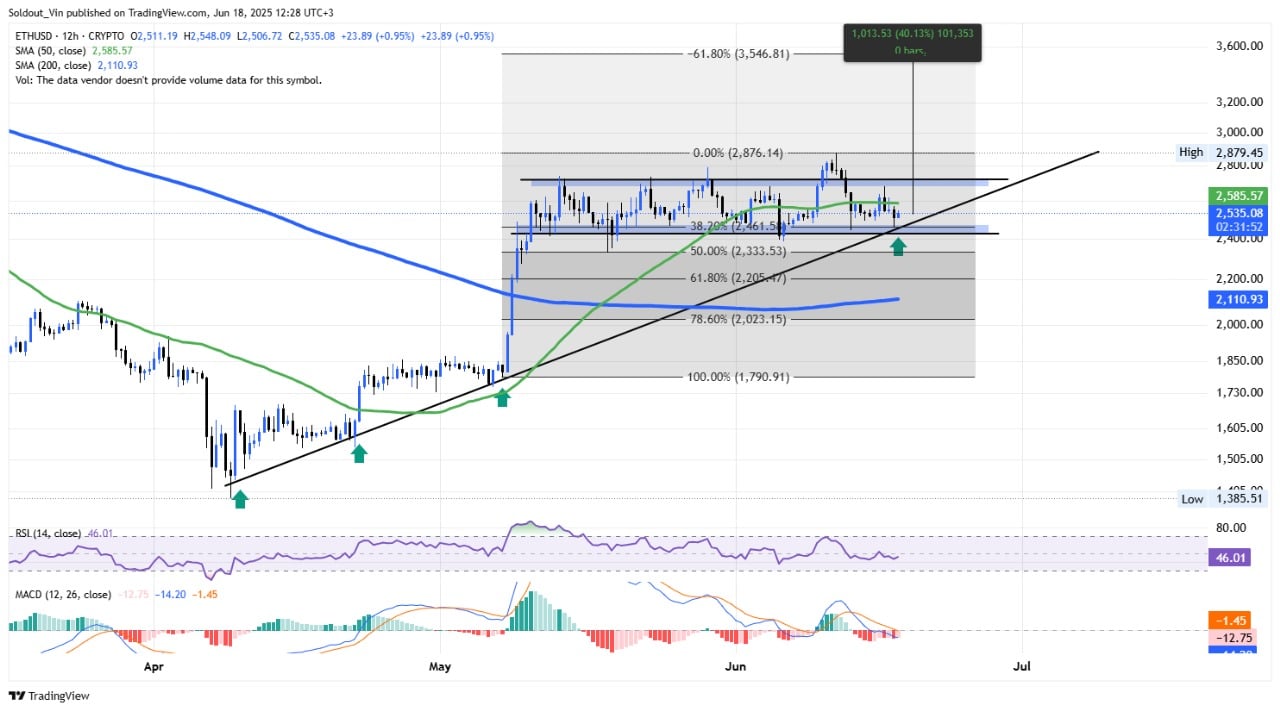Click the 1,013.53 (40.13%) measurement tooltip
This screenshot has width=1280, height=711.
pos(913,41)
